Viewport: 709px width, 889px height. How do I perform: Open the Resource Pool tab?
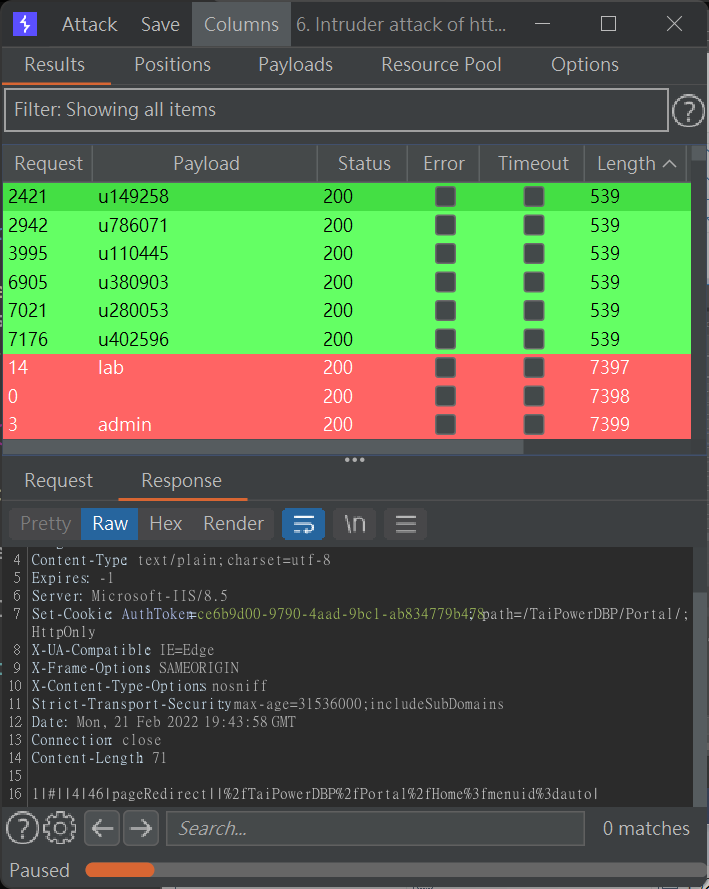pos(441,65)
